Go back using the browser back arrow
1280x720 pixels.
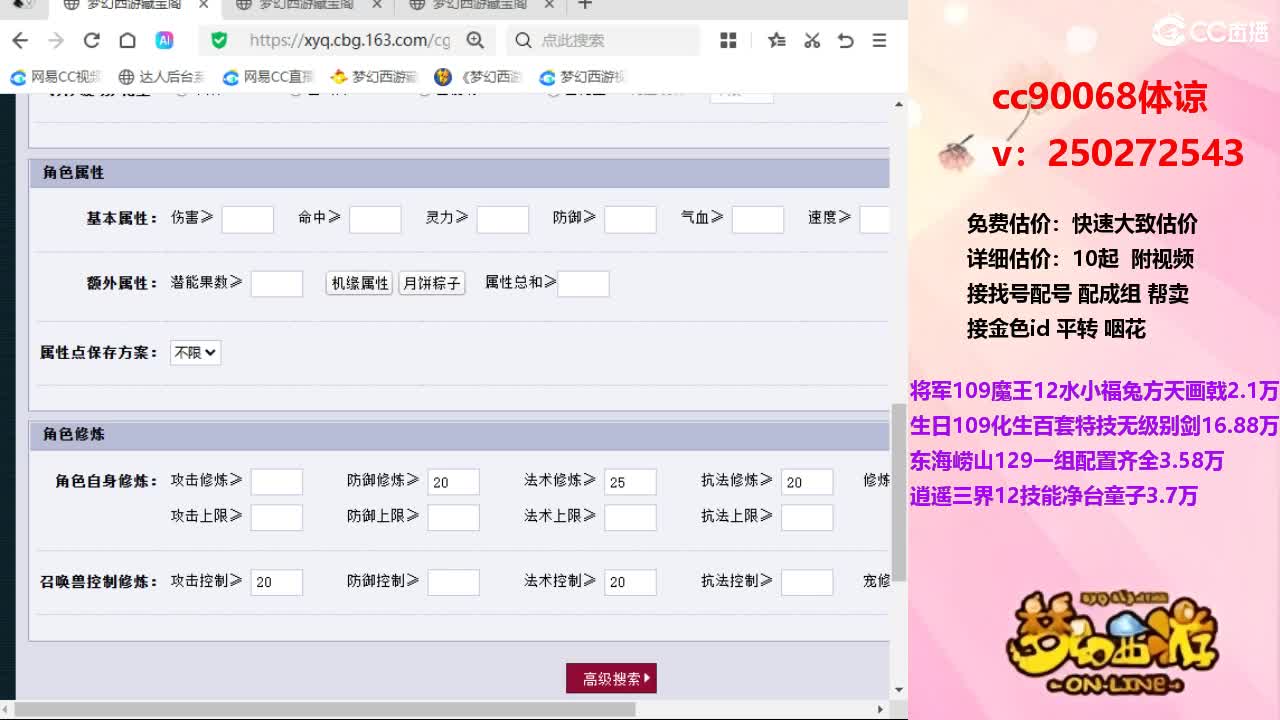point(20,41)
